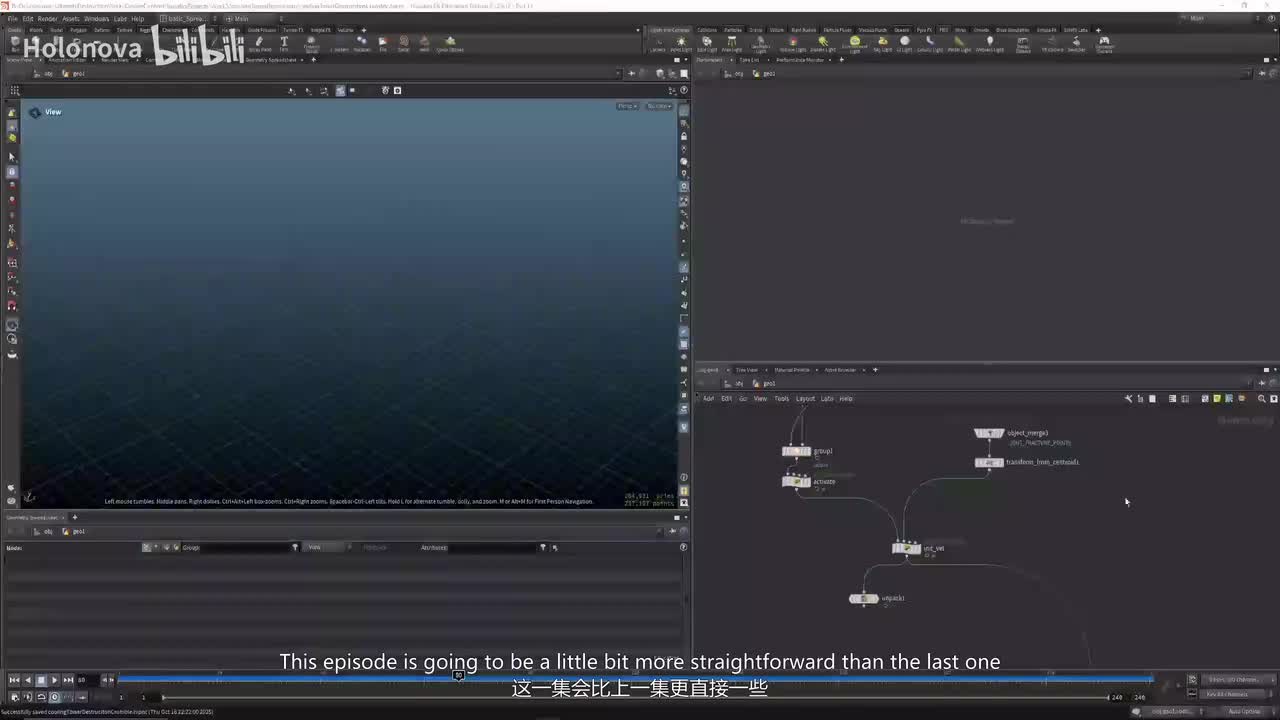Open the No cam dropdown in viewport
1280x720 pixels.
click(x=659, y=106)
